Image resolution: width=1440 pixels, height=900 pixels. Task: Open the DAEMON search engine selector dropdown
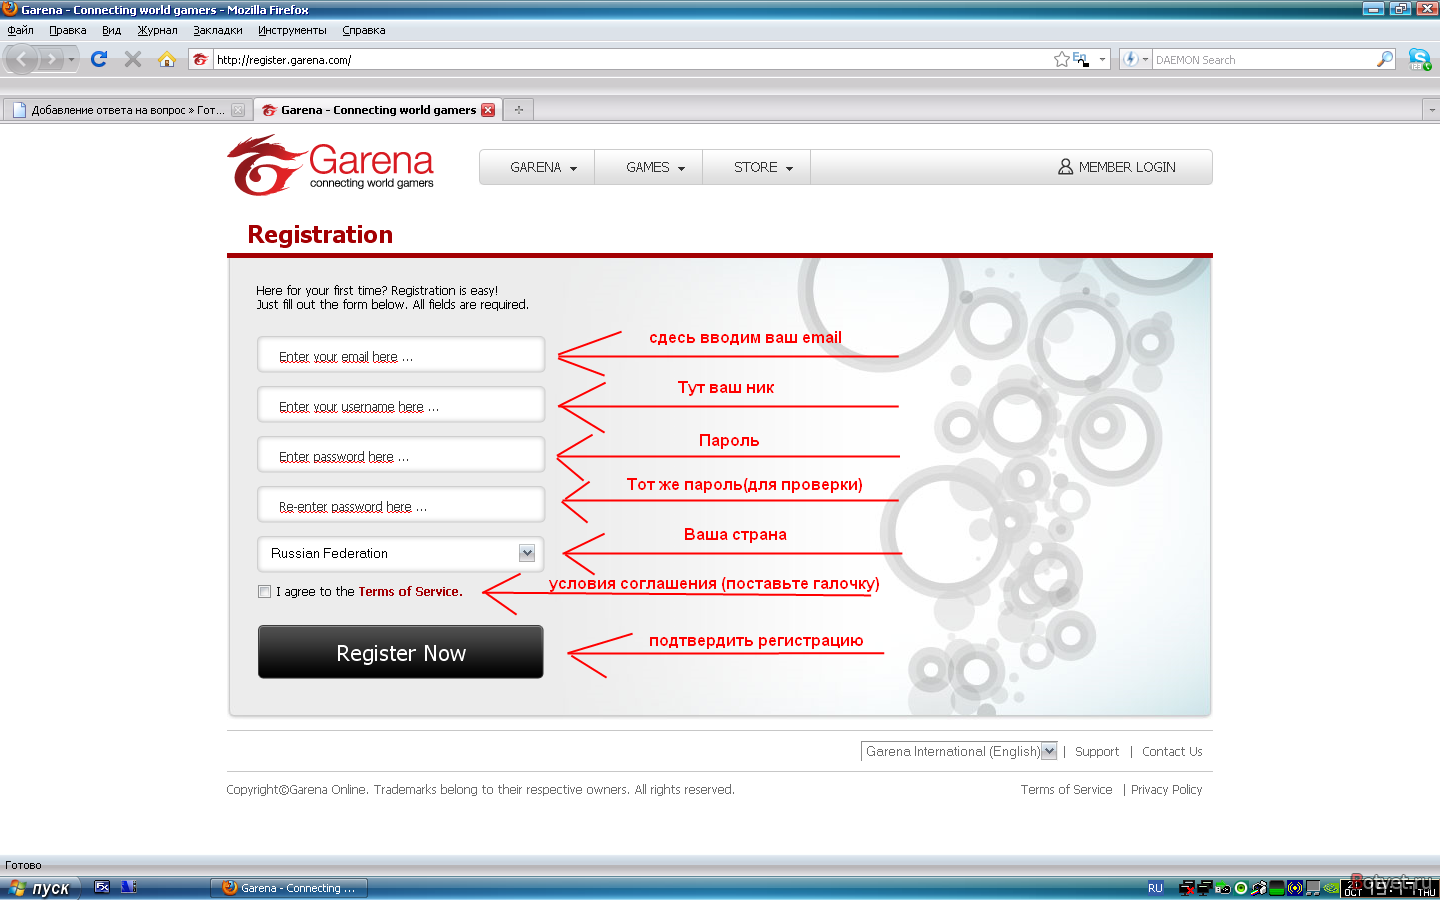tap(1135, 59)
